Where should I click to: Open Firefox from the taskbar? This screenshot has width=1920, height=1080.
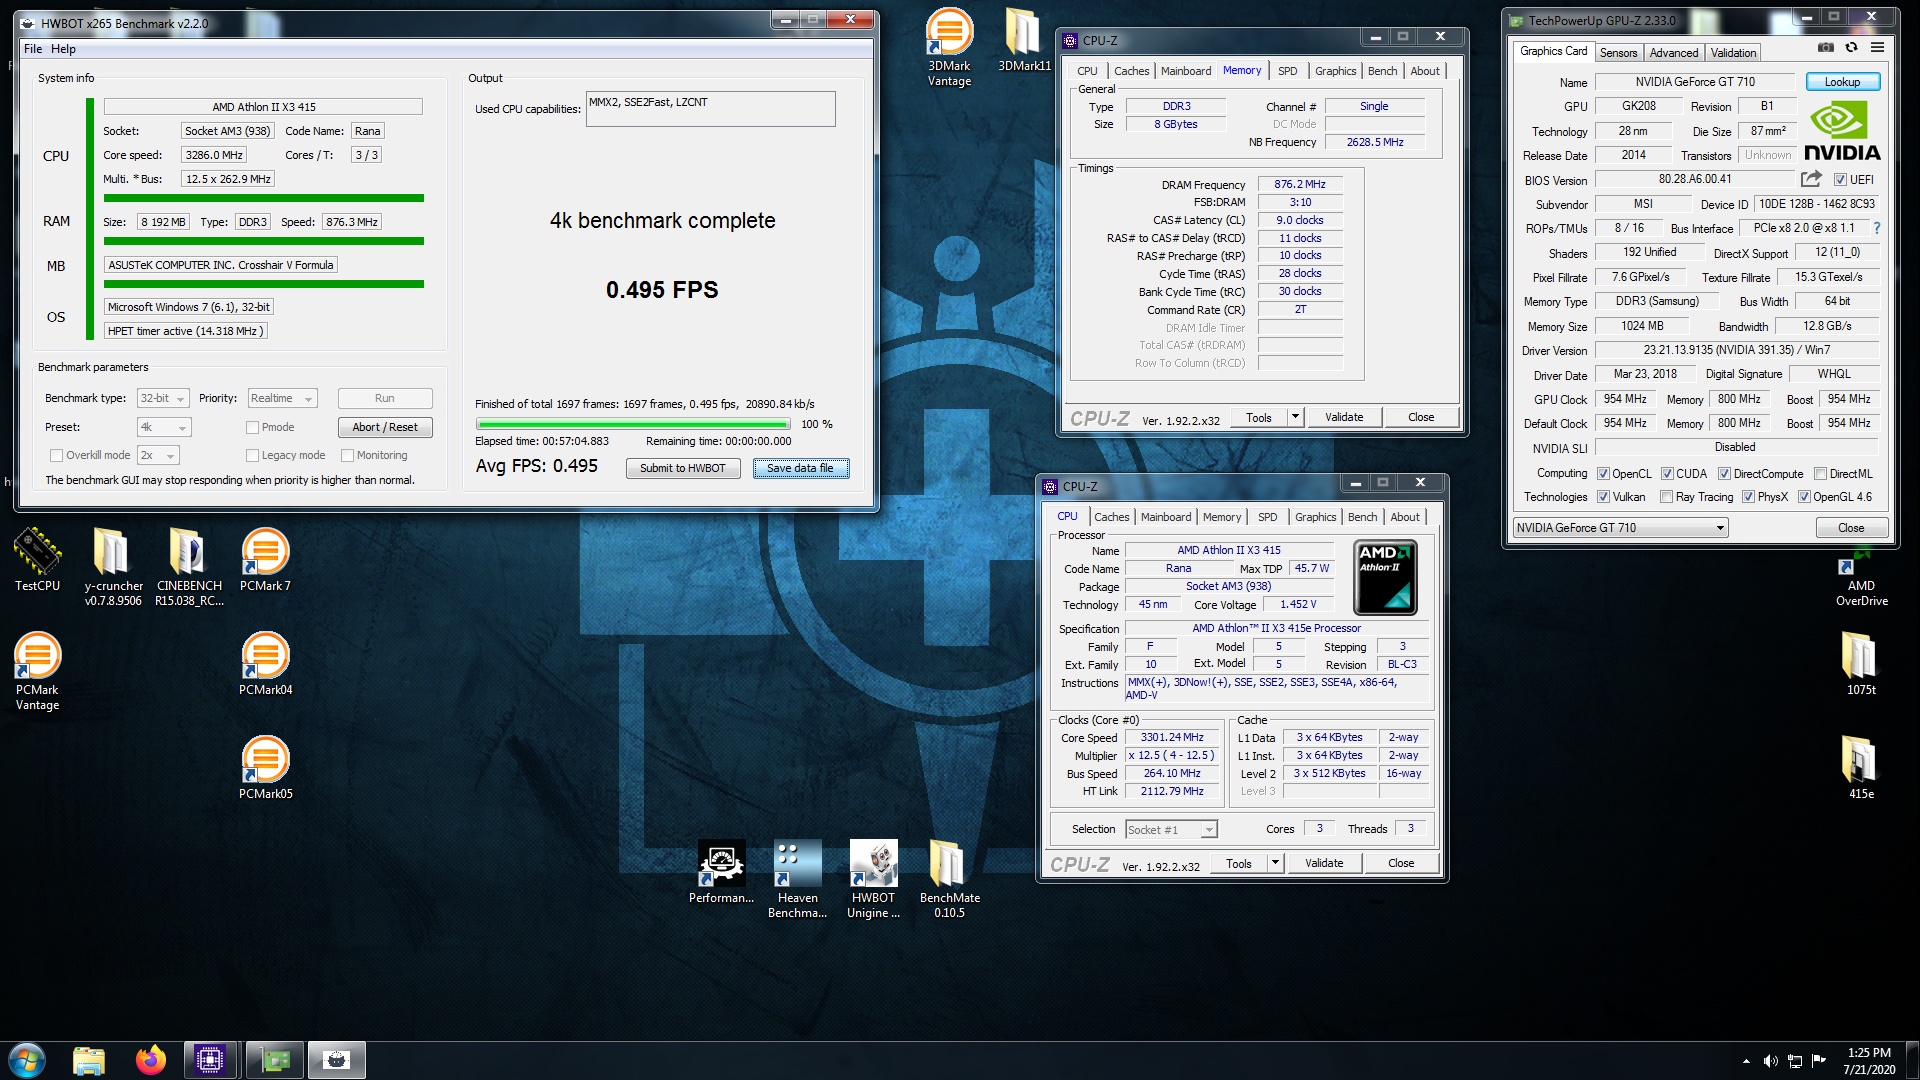coord(151,1060)
